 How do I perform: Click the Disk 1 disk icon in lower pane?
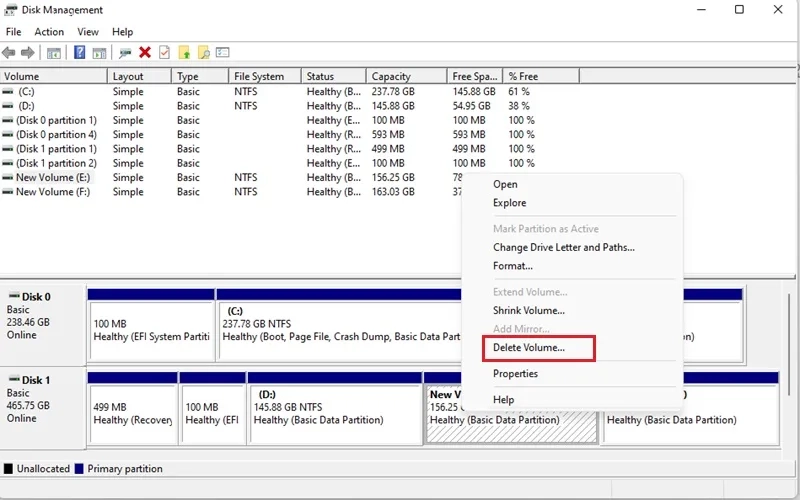point(14,380)
